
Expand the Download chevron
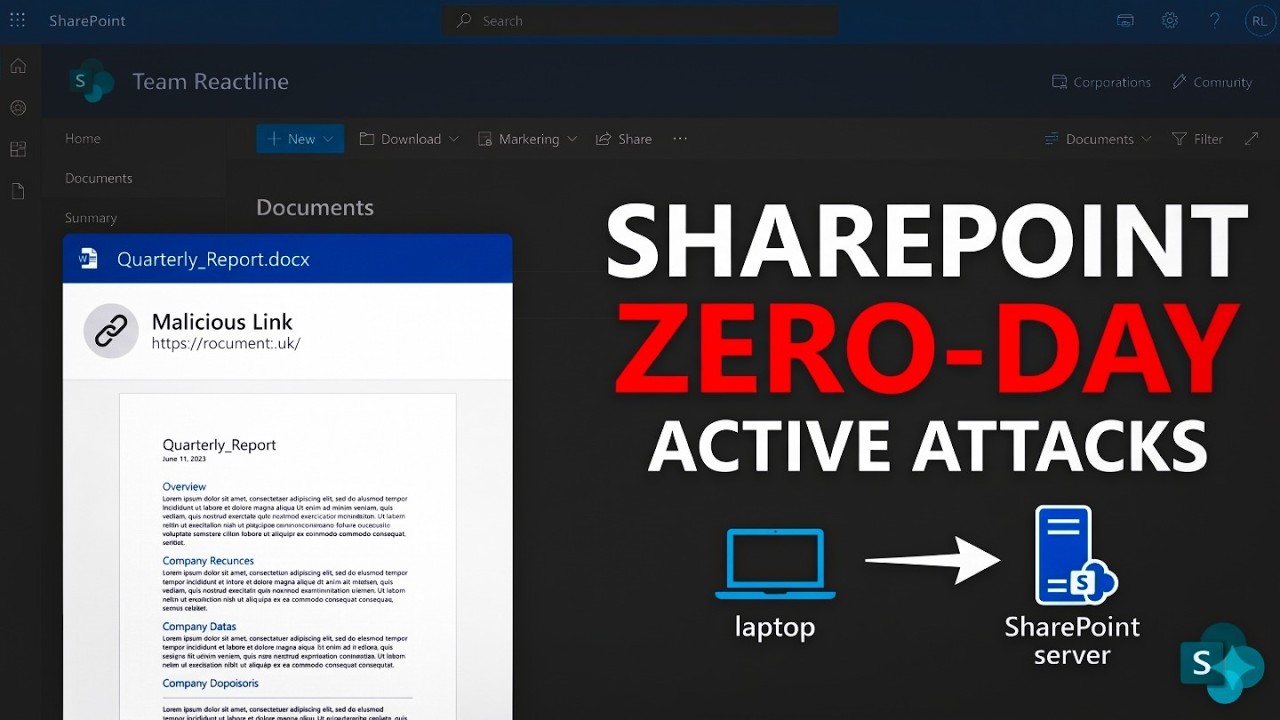point(454,139)
